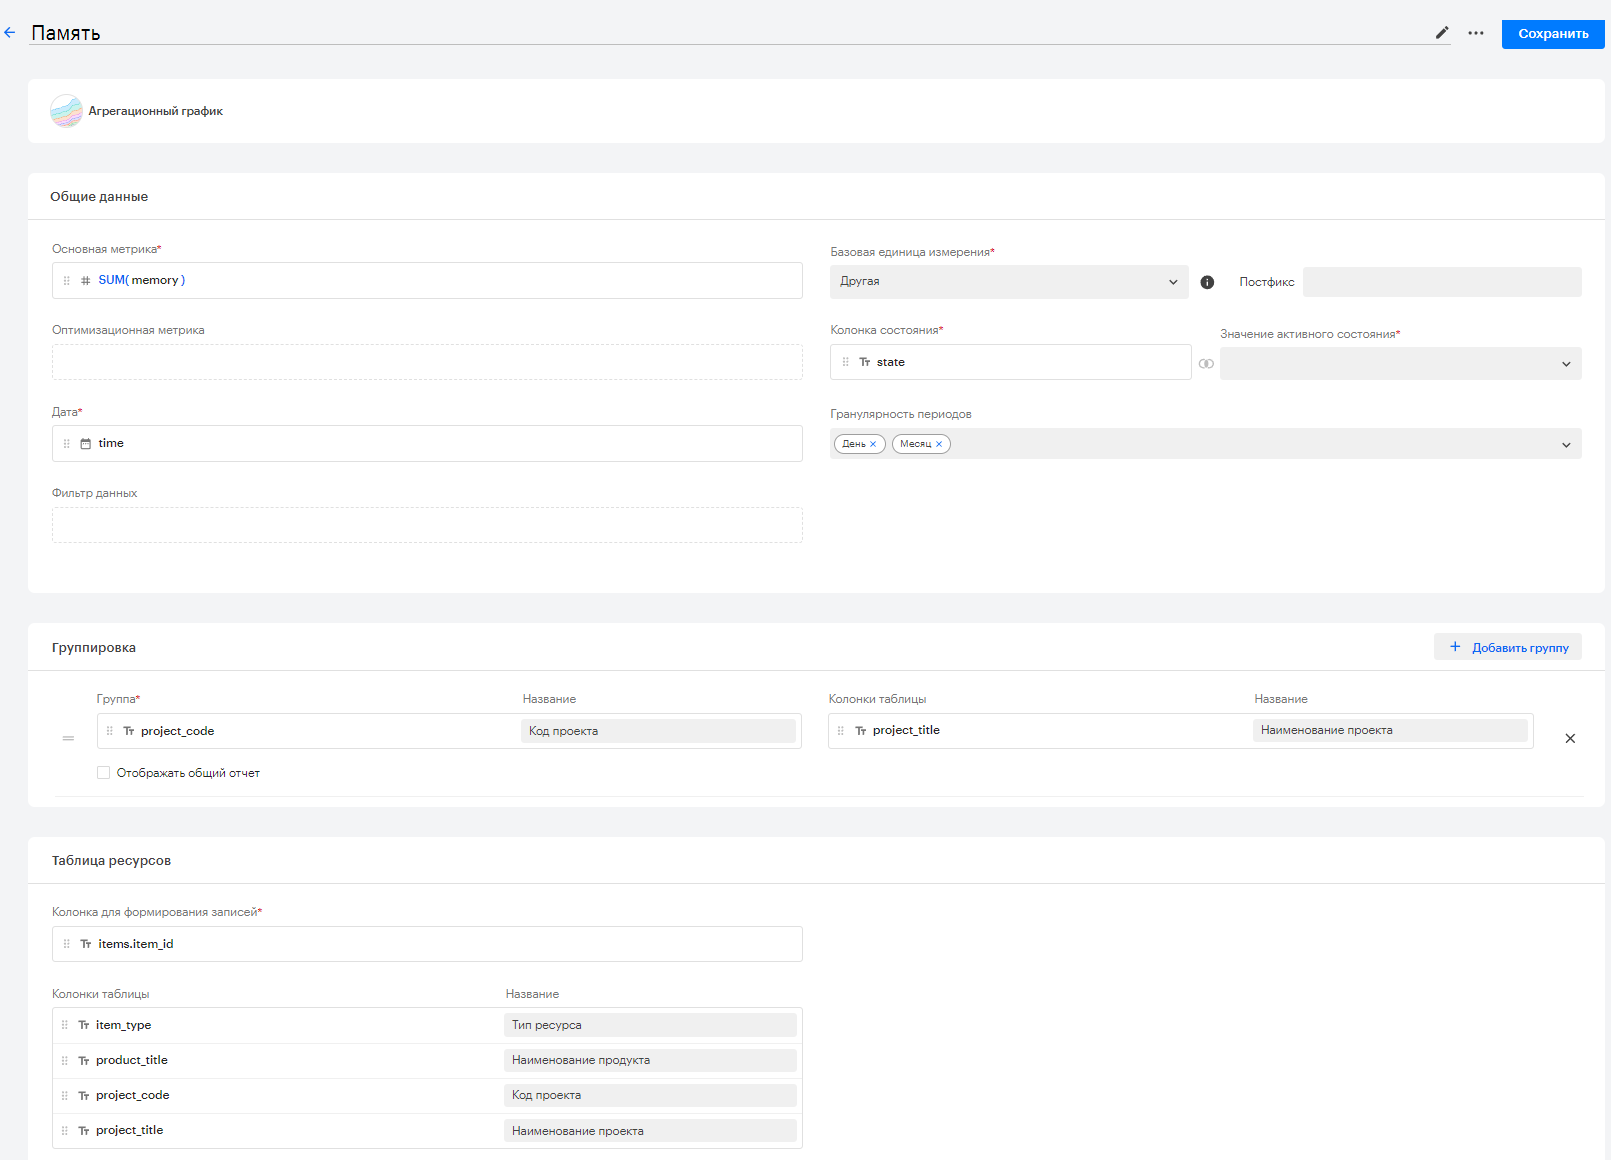Click into the Постфикс input field

pos(1442,282)
